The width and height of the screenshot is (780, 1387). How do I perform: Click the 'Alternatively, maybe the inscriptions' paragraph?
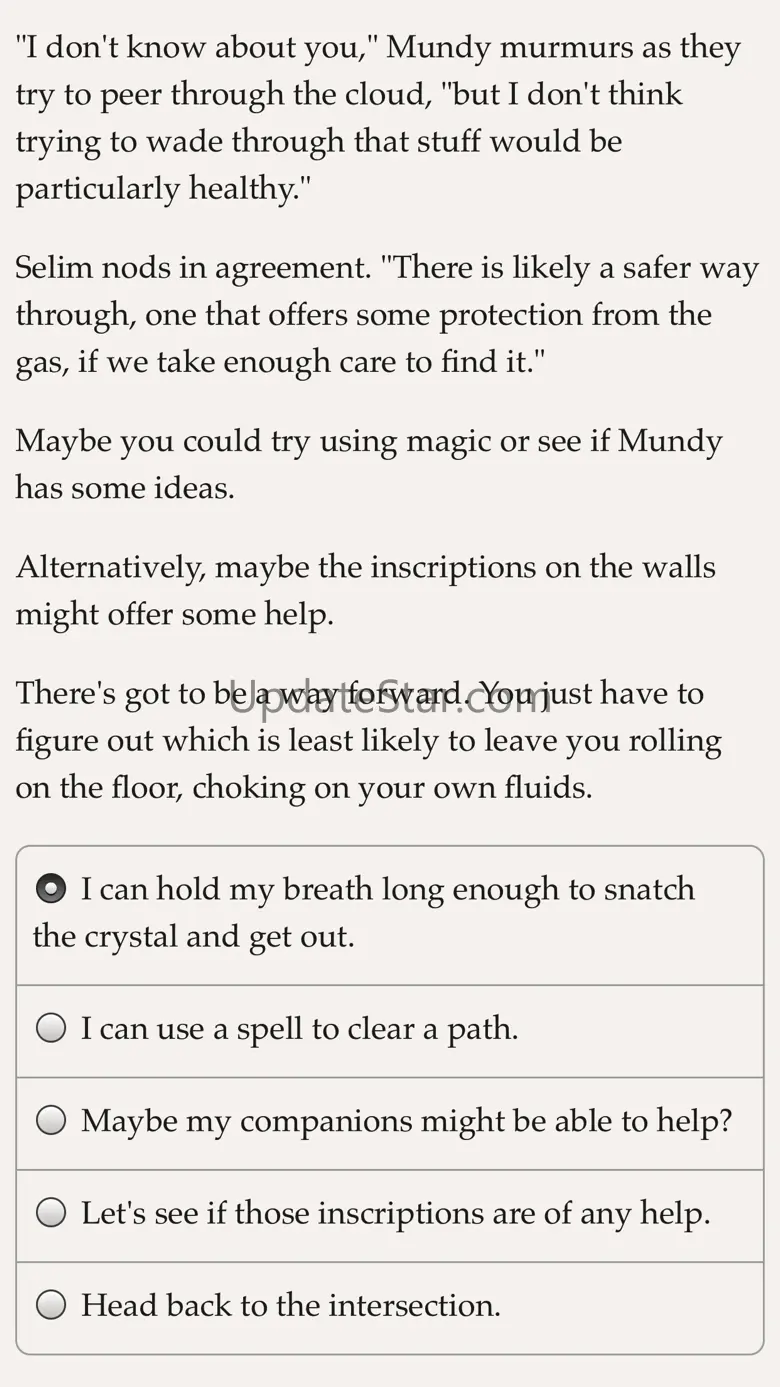click(x=366, y=590)
